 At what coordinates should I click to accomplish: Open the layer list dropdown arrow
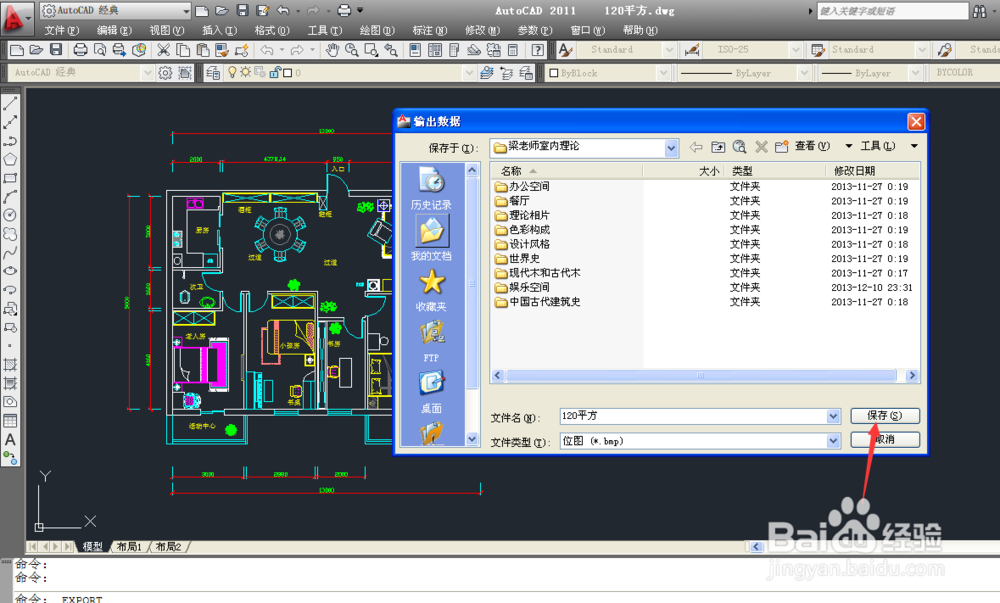coord(469,73)
